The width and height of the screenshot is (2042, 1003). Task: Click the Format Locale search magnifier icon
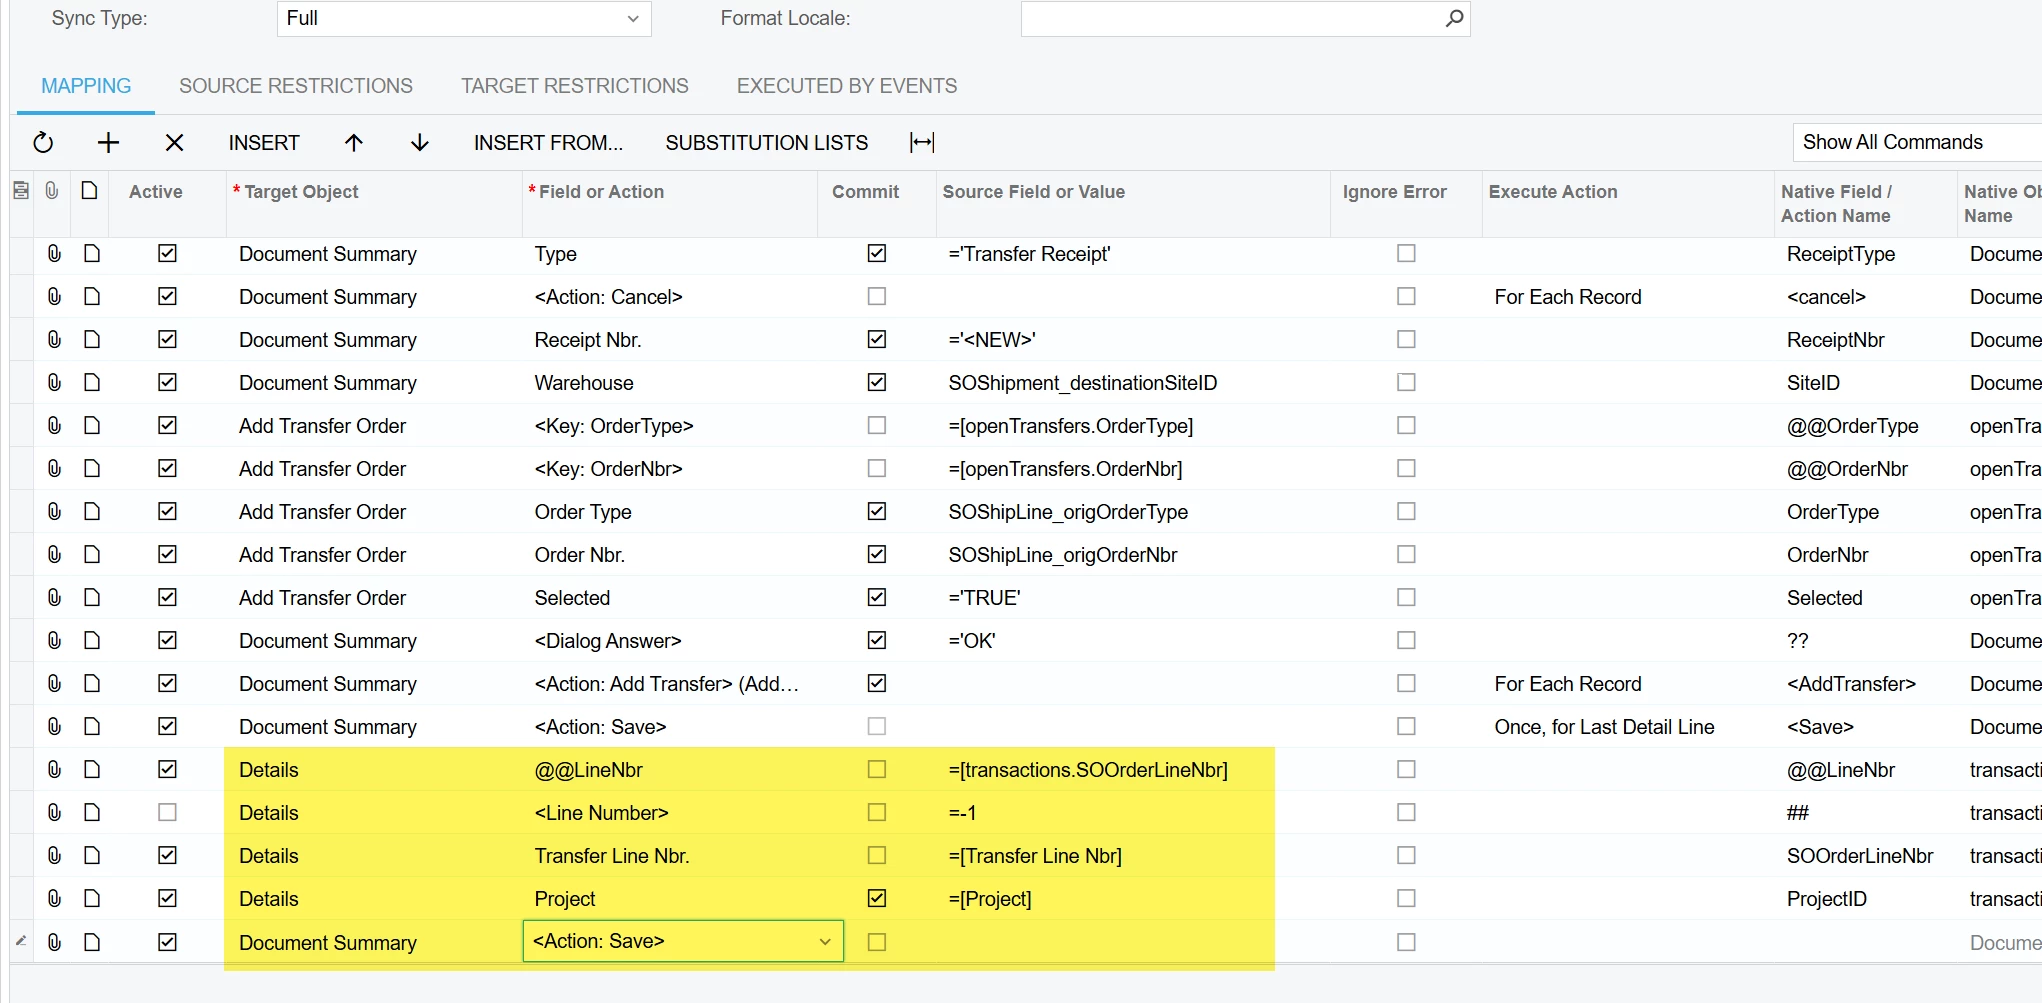pyautogui.click(x=1454, y=18)
